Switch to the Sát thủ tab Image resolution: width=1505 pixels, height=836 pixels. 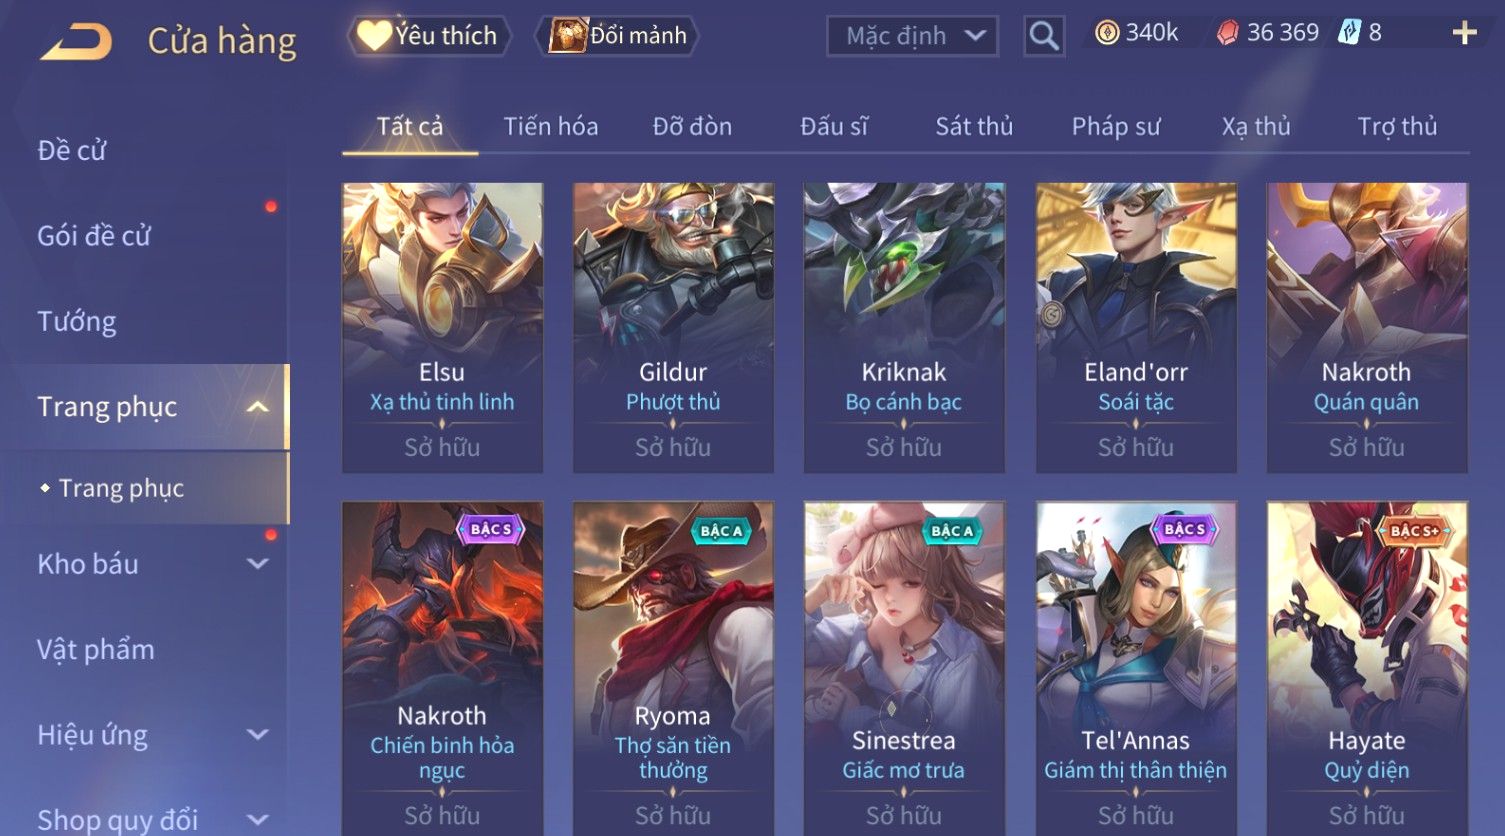tap(974, 126)
